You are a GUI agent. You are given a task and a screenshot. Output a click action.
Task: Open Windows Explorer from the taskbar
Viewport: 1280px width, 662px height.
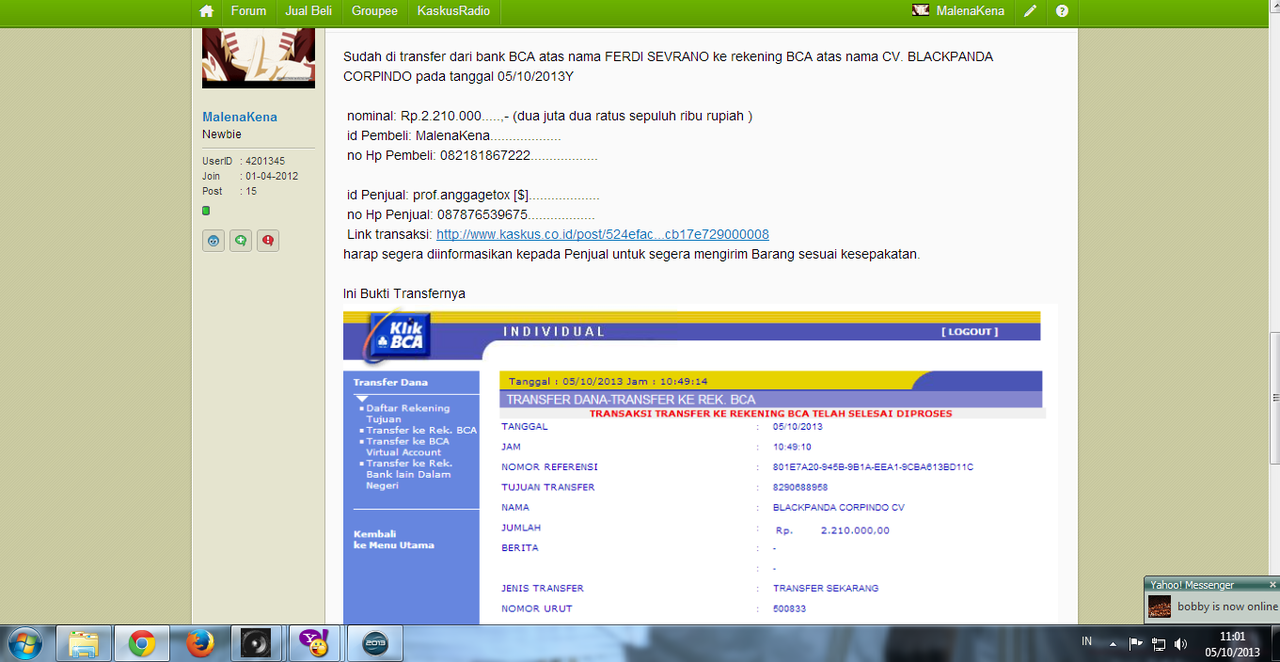click(82, 644)
